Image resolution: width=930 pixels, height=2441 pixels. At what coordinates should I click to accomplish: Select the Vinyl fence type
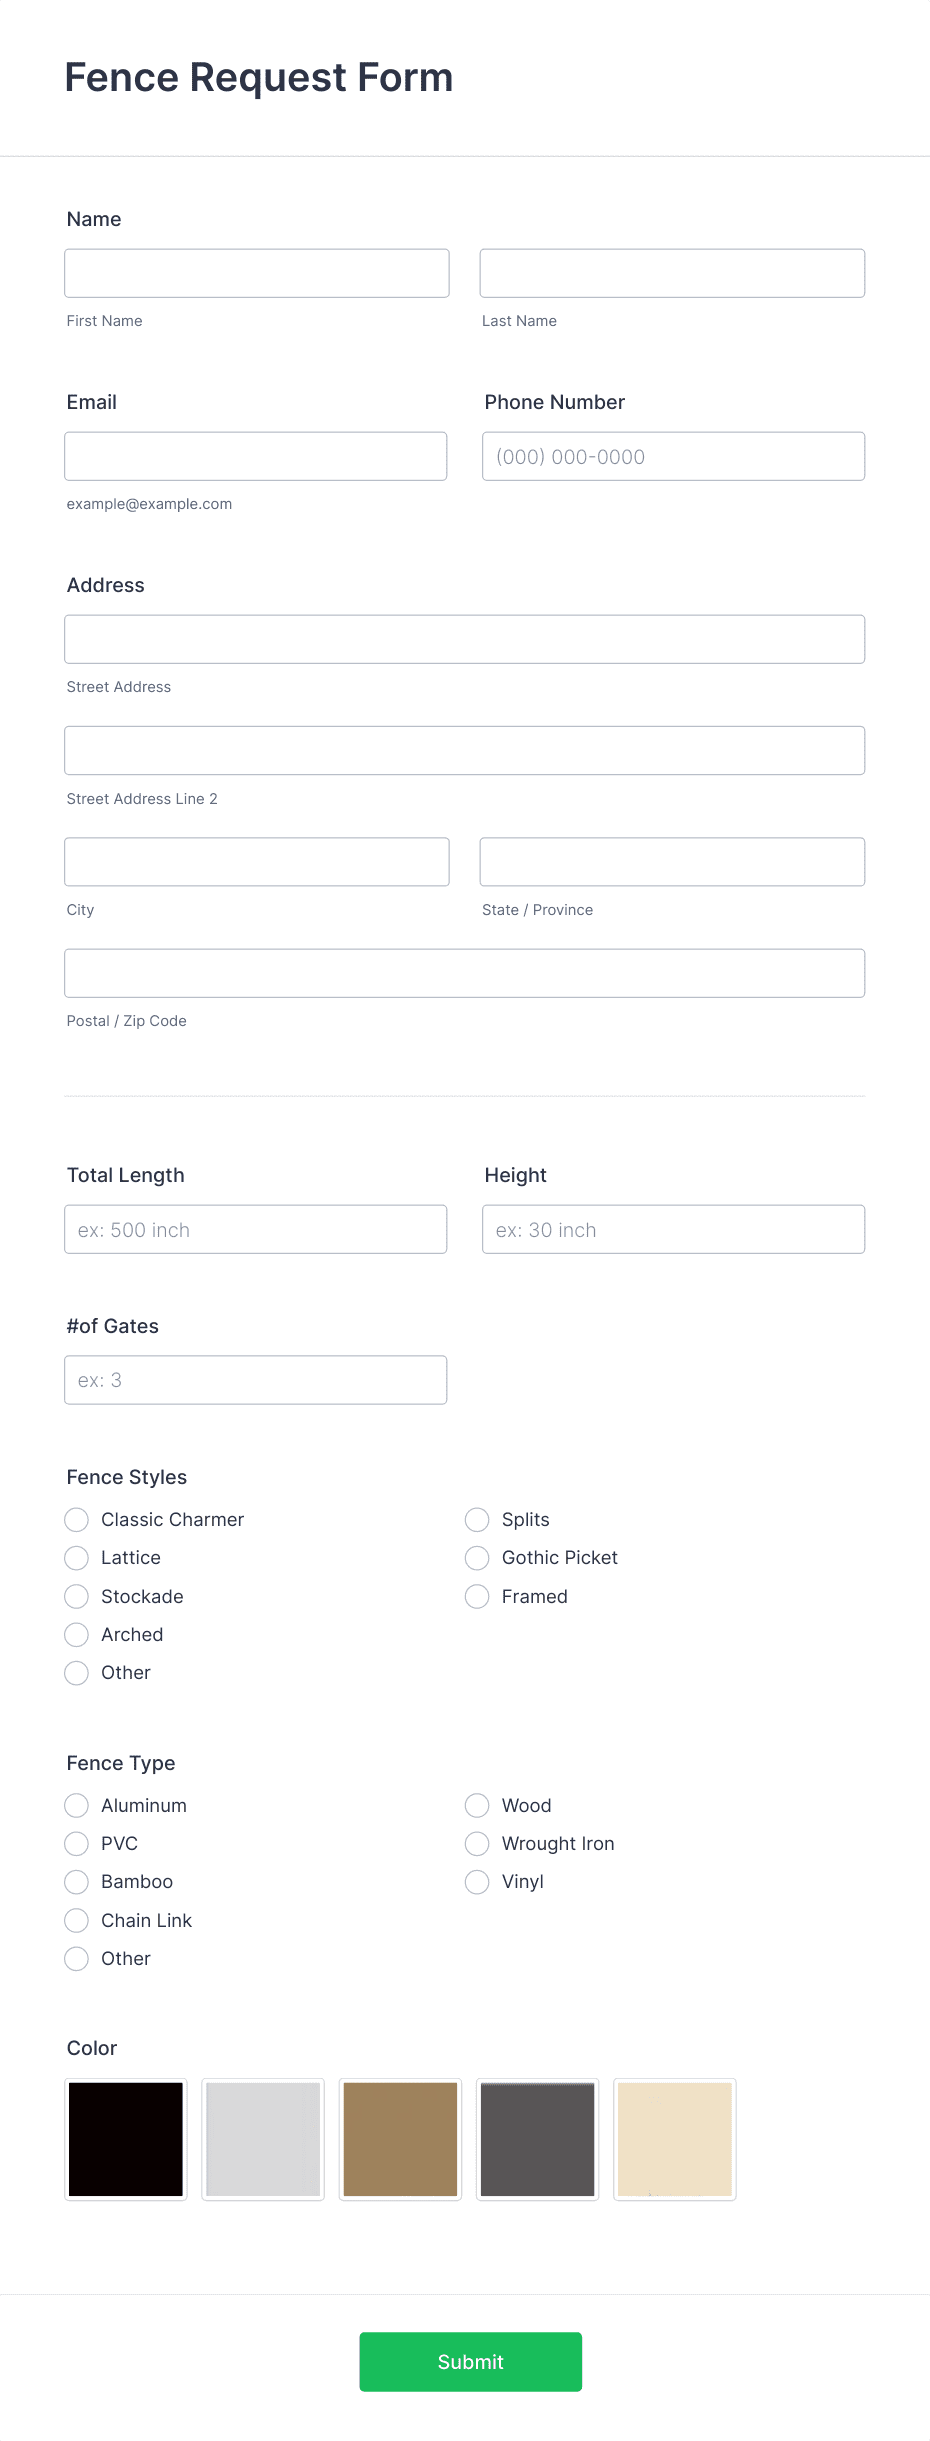tap(476, 1881)
